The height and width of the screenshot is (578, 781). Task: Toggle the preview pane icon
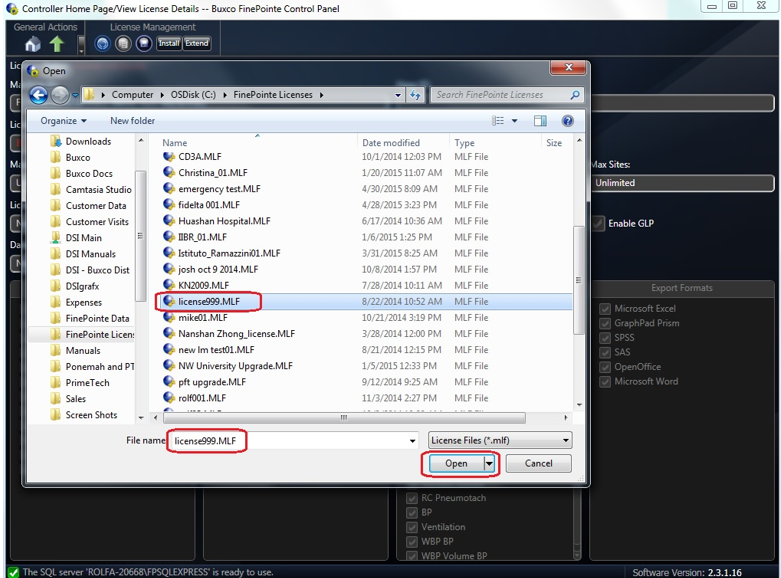tap(540, 121)
